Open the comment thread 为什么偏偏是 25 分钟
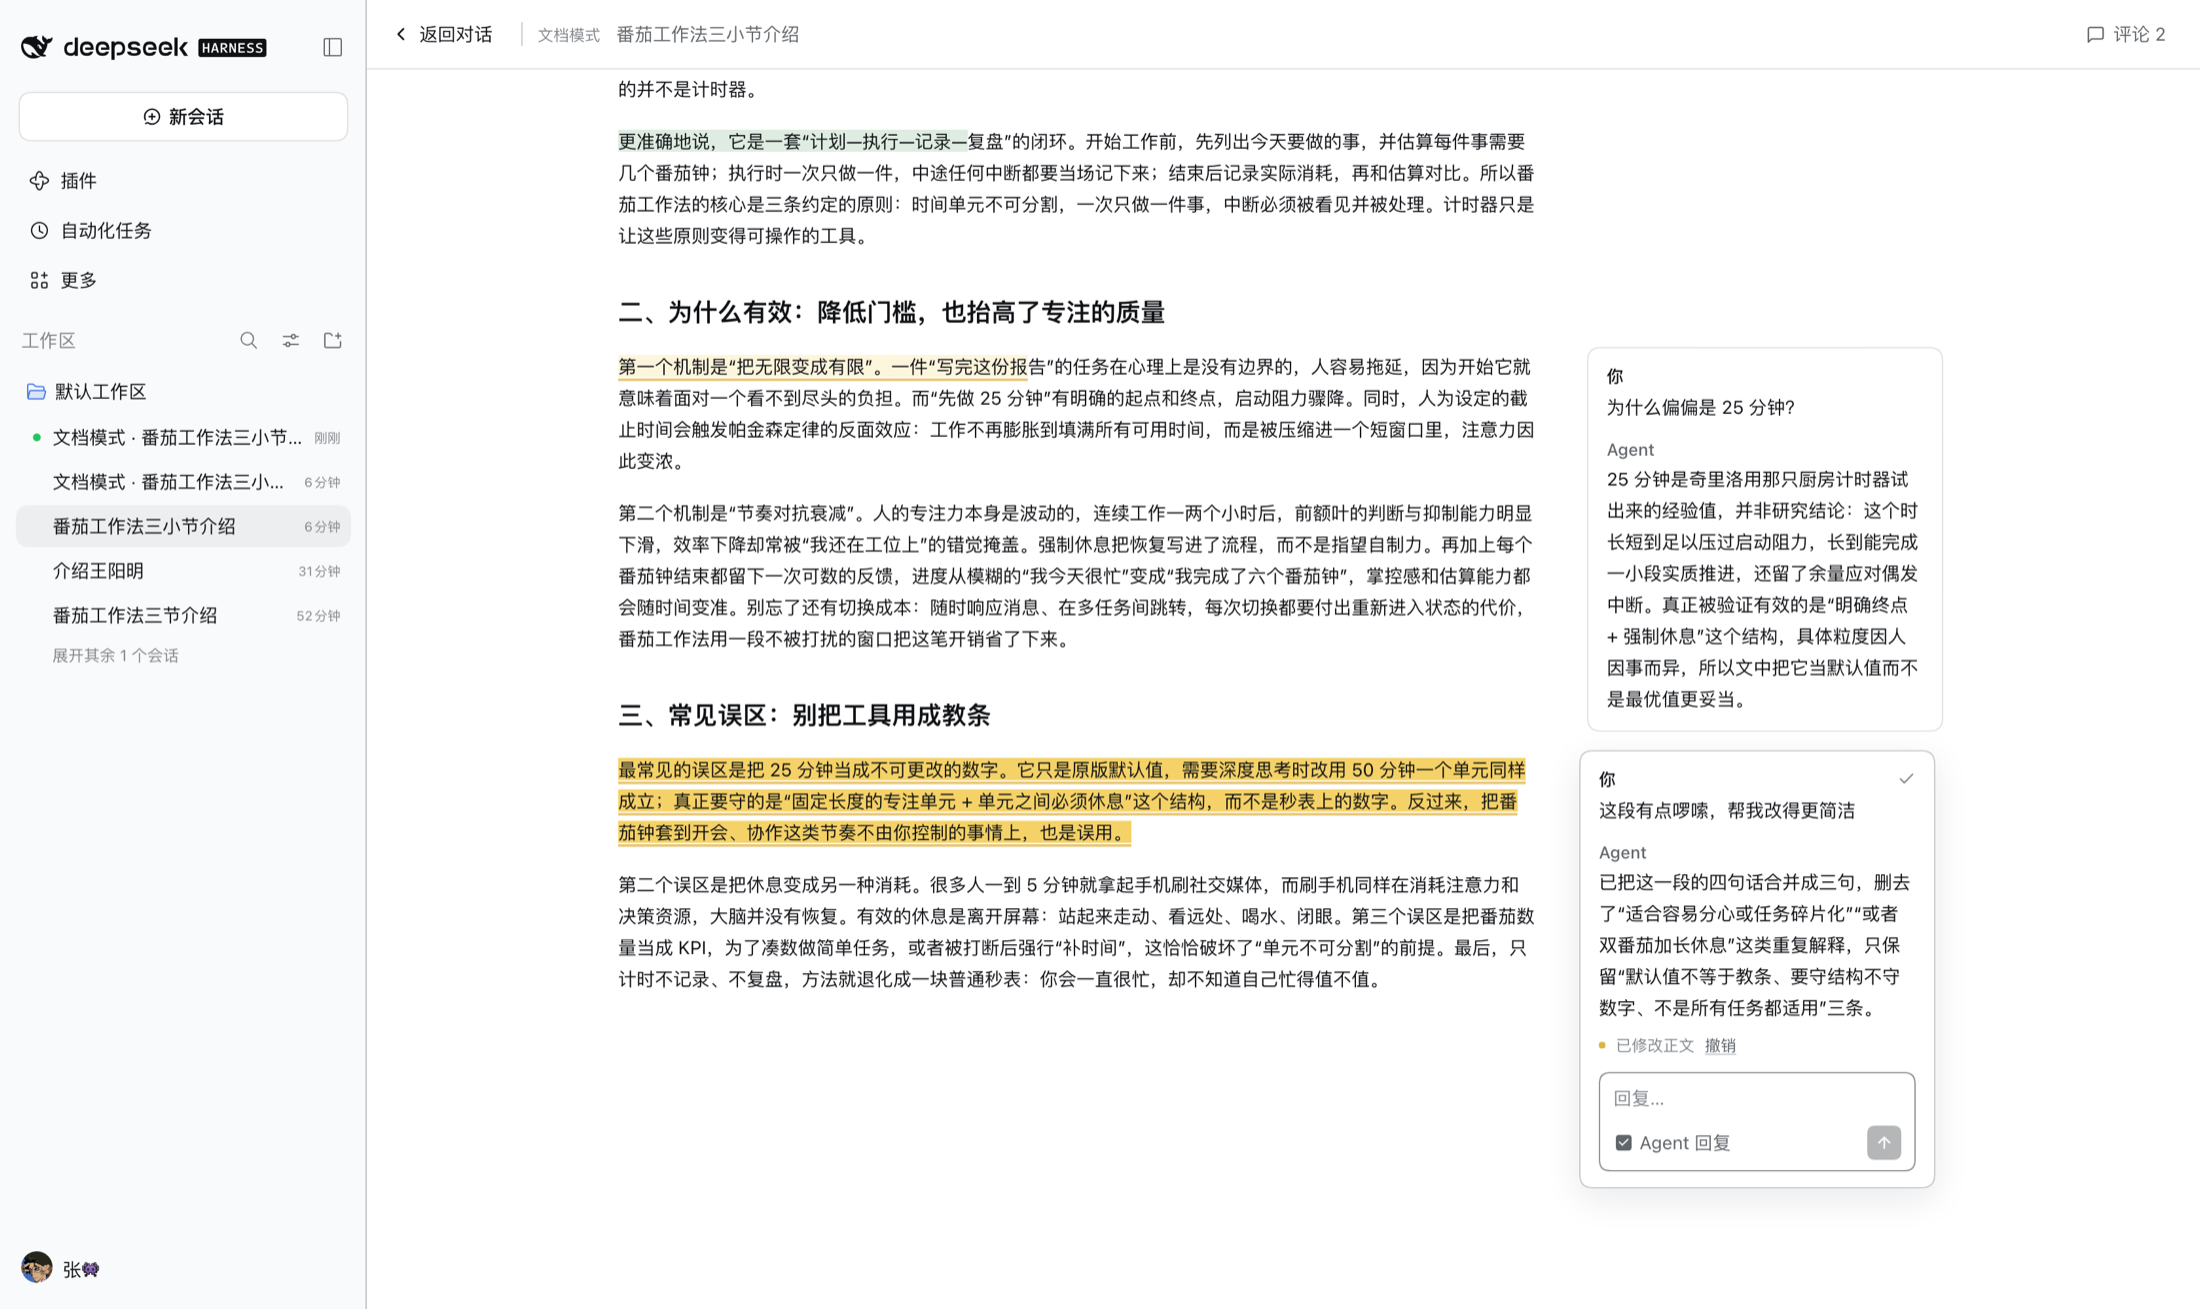Image resolution: width=2200 pixels, height=1309 pixels. coord(1764,539)
